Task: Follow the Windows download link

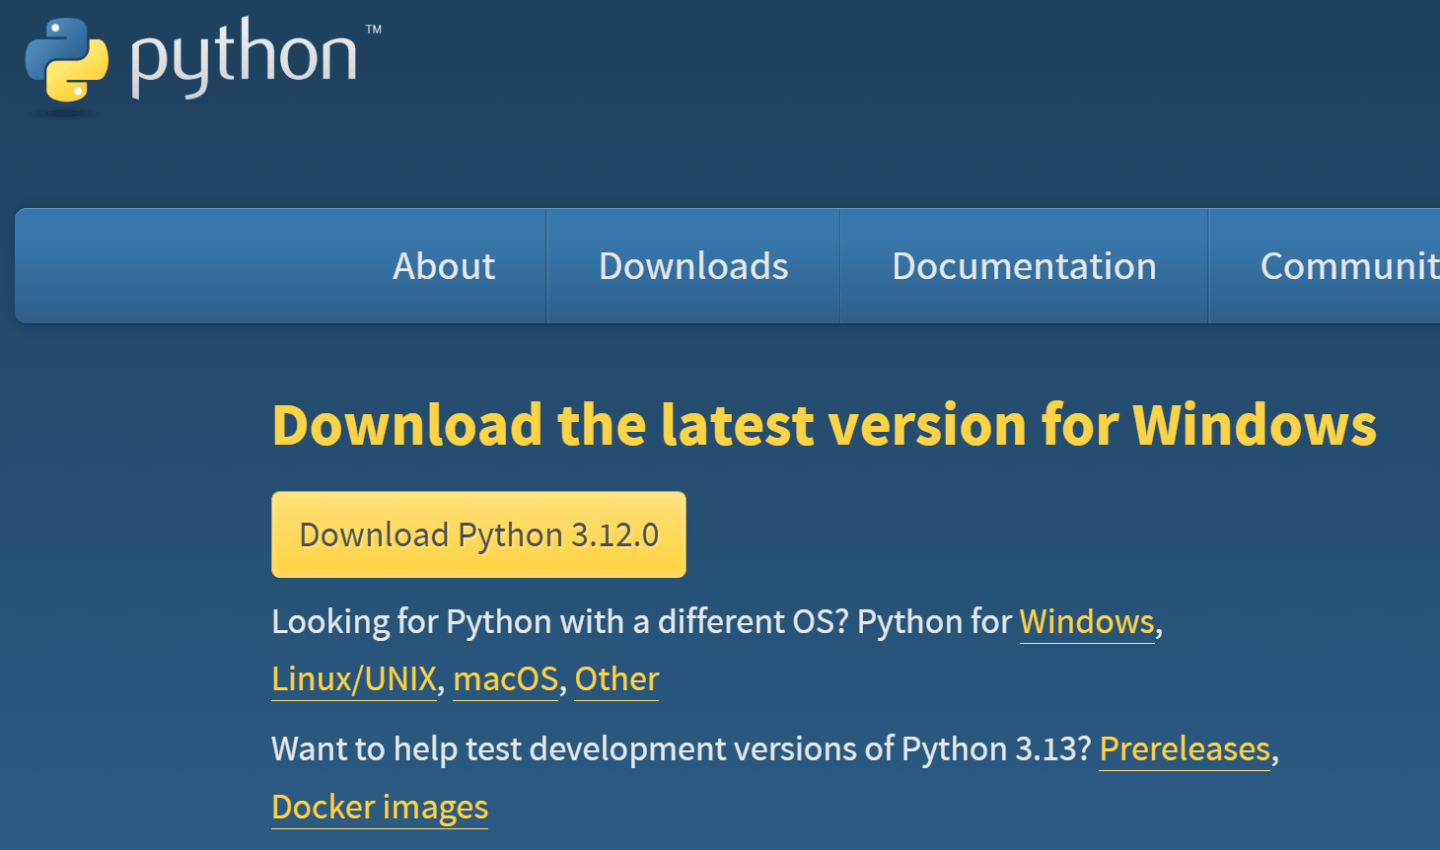Action: [1087, 622]
